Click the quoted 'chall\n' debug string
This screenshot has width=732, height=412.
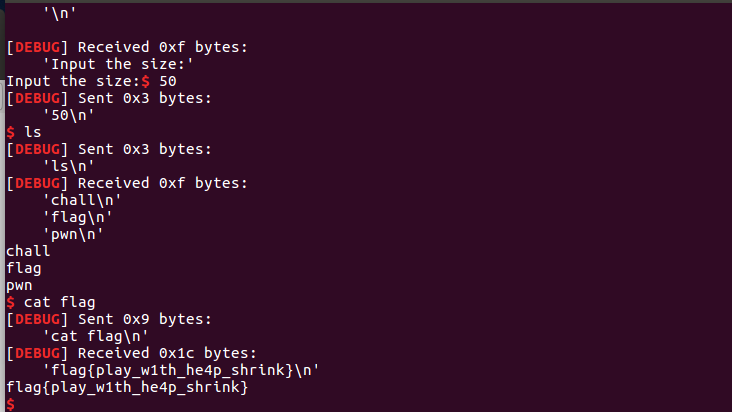pyautogui.click(x=82, y=200)
